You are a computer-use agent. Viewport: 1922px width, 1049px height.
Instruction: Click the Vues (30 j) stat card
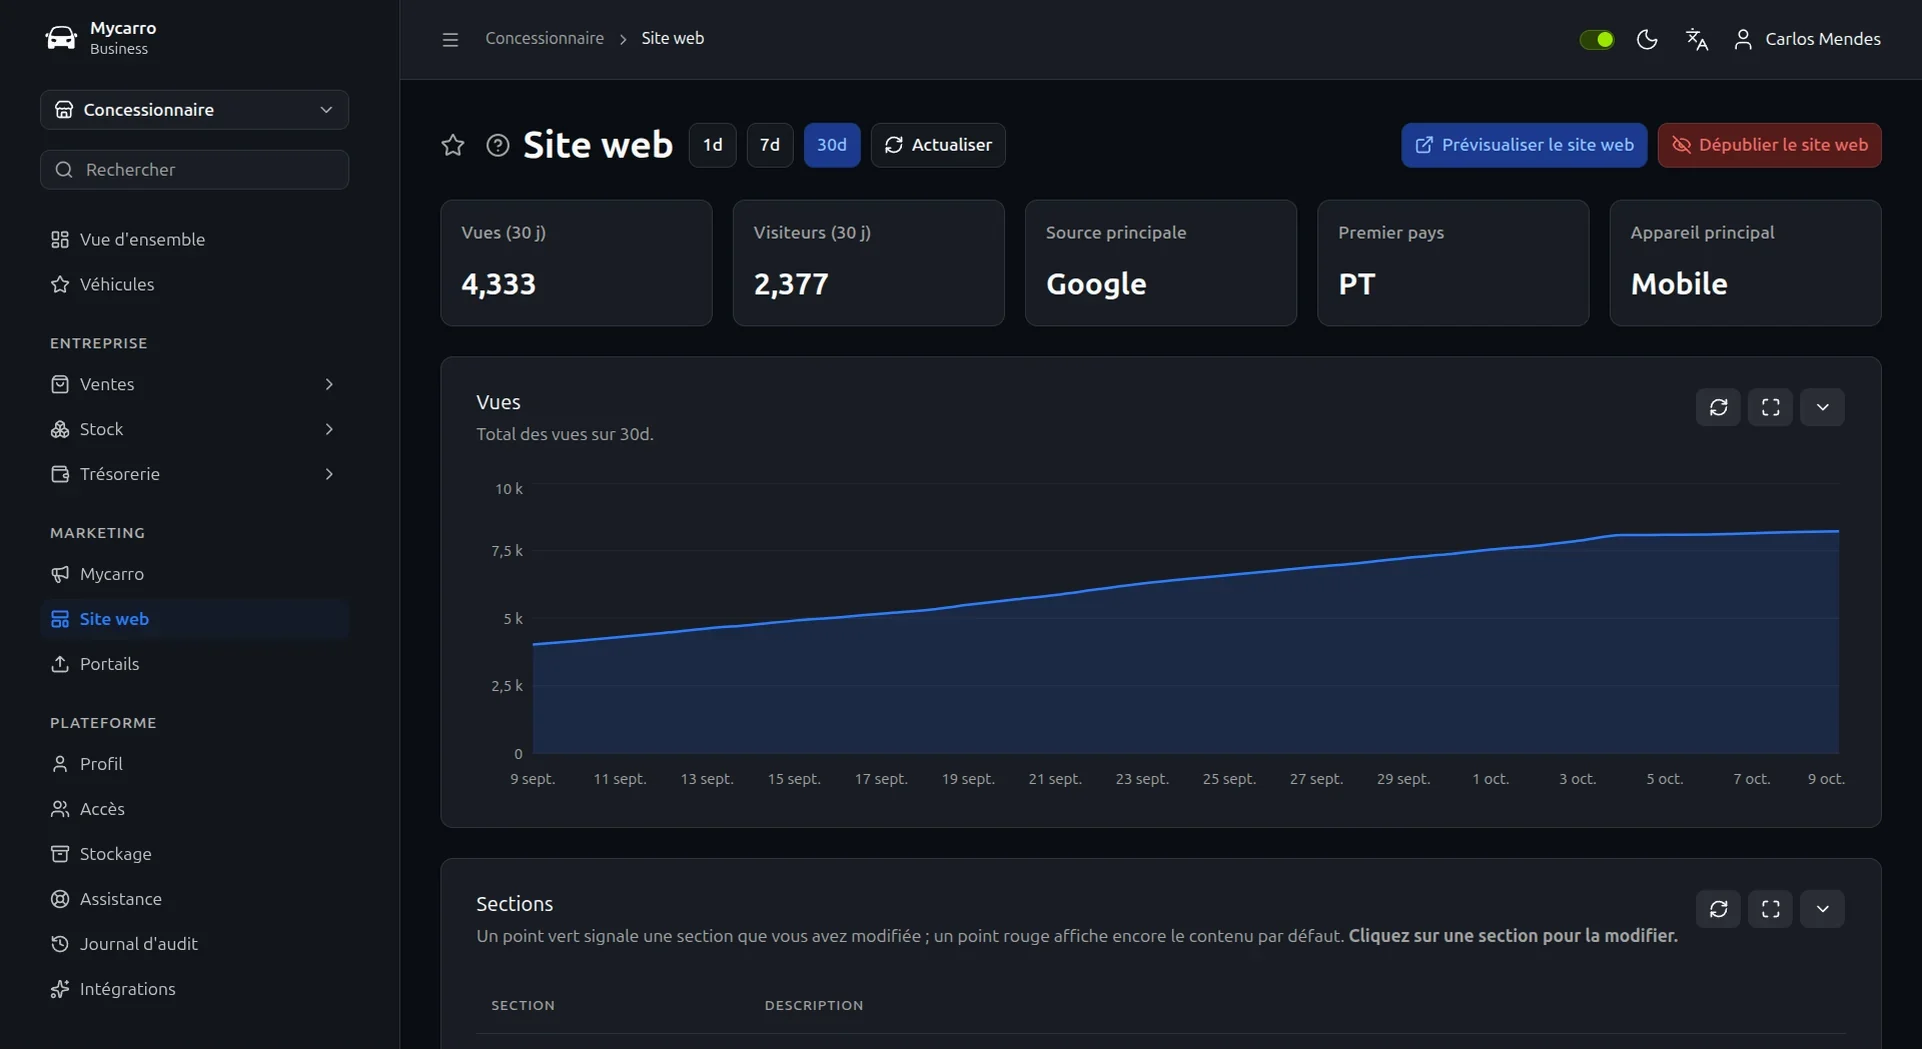point(576,263)
